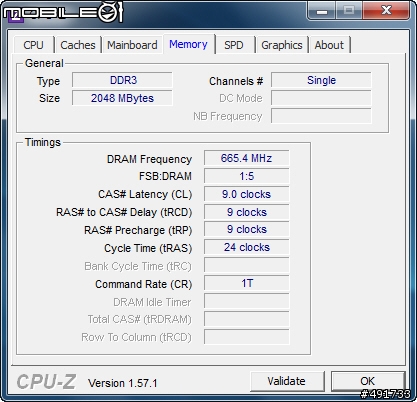This screenshot has height=402, width=417.
Task: Click the empty DC Mode field
Action: coord(321,98)
